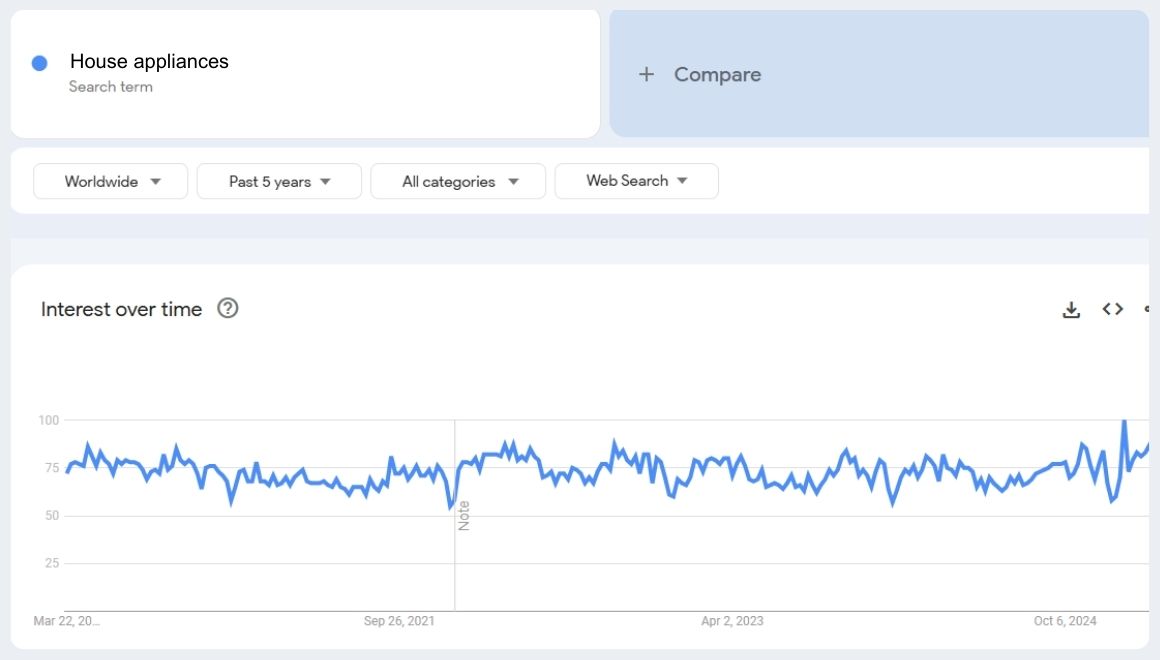Click the plus icon beside Compare
The height and width of the screenshot is (660, 1160).
(646, 74)
